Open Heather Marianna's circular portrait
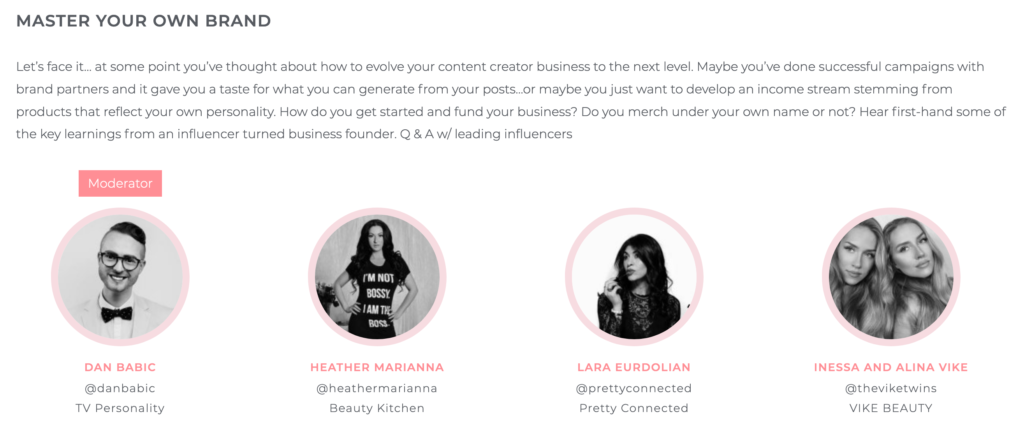The image size is (1024, 428). (x=377, y=276)
